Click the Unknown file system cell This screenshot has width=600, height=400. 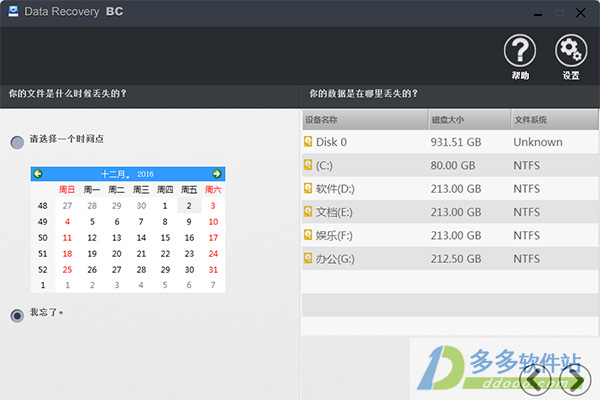point(538,142)
